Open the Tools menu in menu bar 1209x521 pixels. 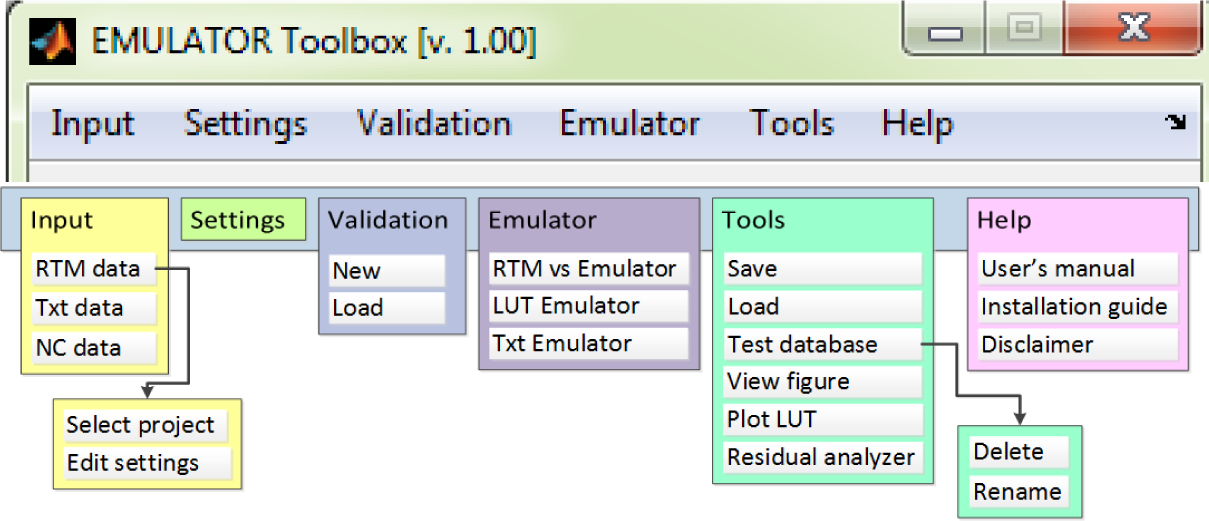(x=791, y=124)
